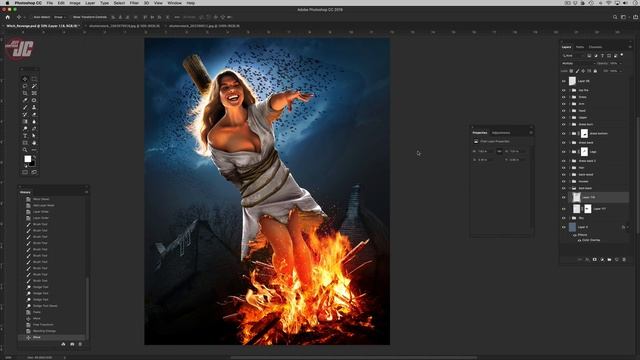Toggle Quick Mask mode in toolbar
The image size is (640, 360).
[x=25, y=172]
